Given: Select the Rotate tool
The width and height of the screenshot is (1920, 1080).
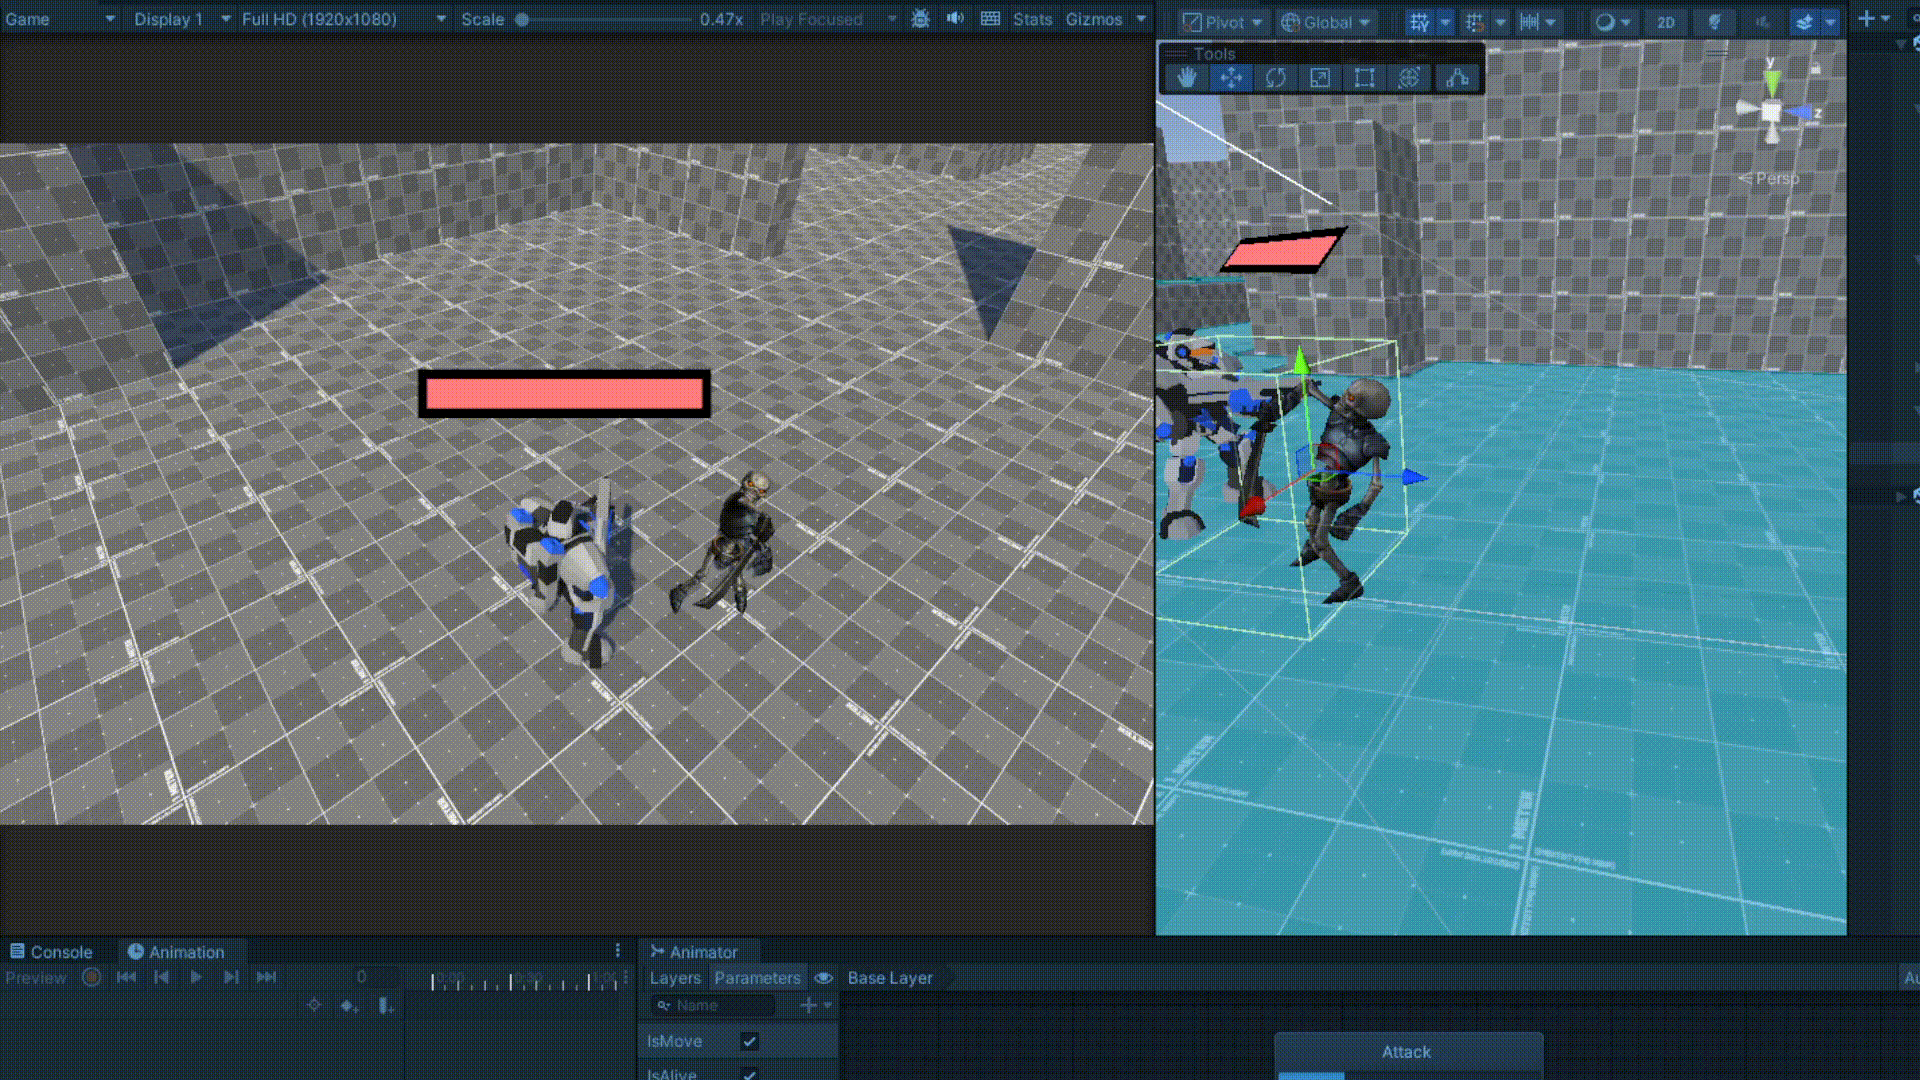Looking at the screenshot, I should click(x=1275, y=78).
